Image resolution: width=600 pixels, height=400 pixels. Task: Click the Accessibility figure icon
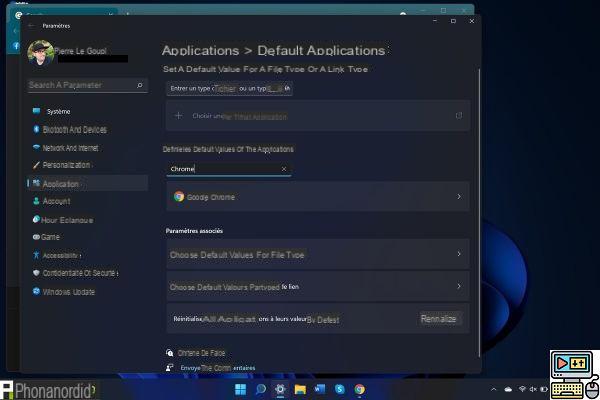[36, 255]
